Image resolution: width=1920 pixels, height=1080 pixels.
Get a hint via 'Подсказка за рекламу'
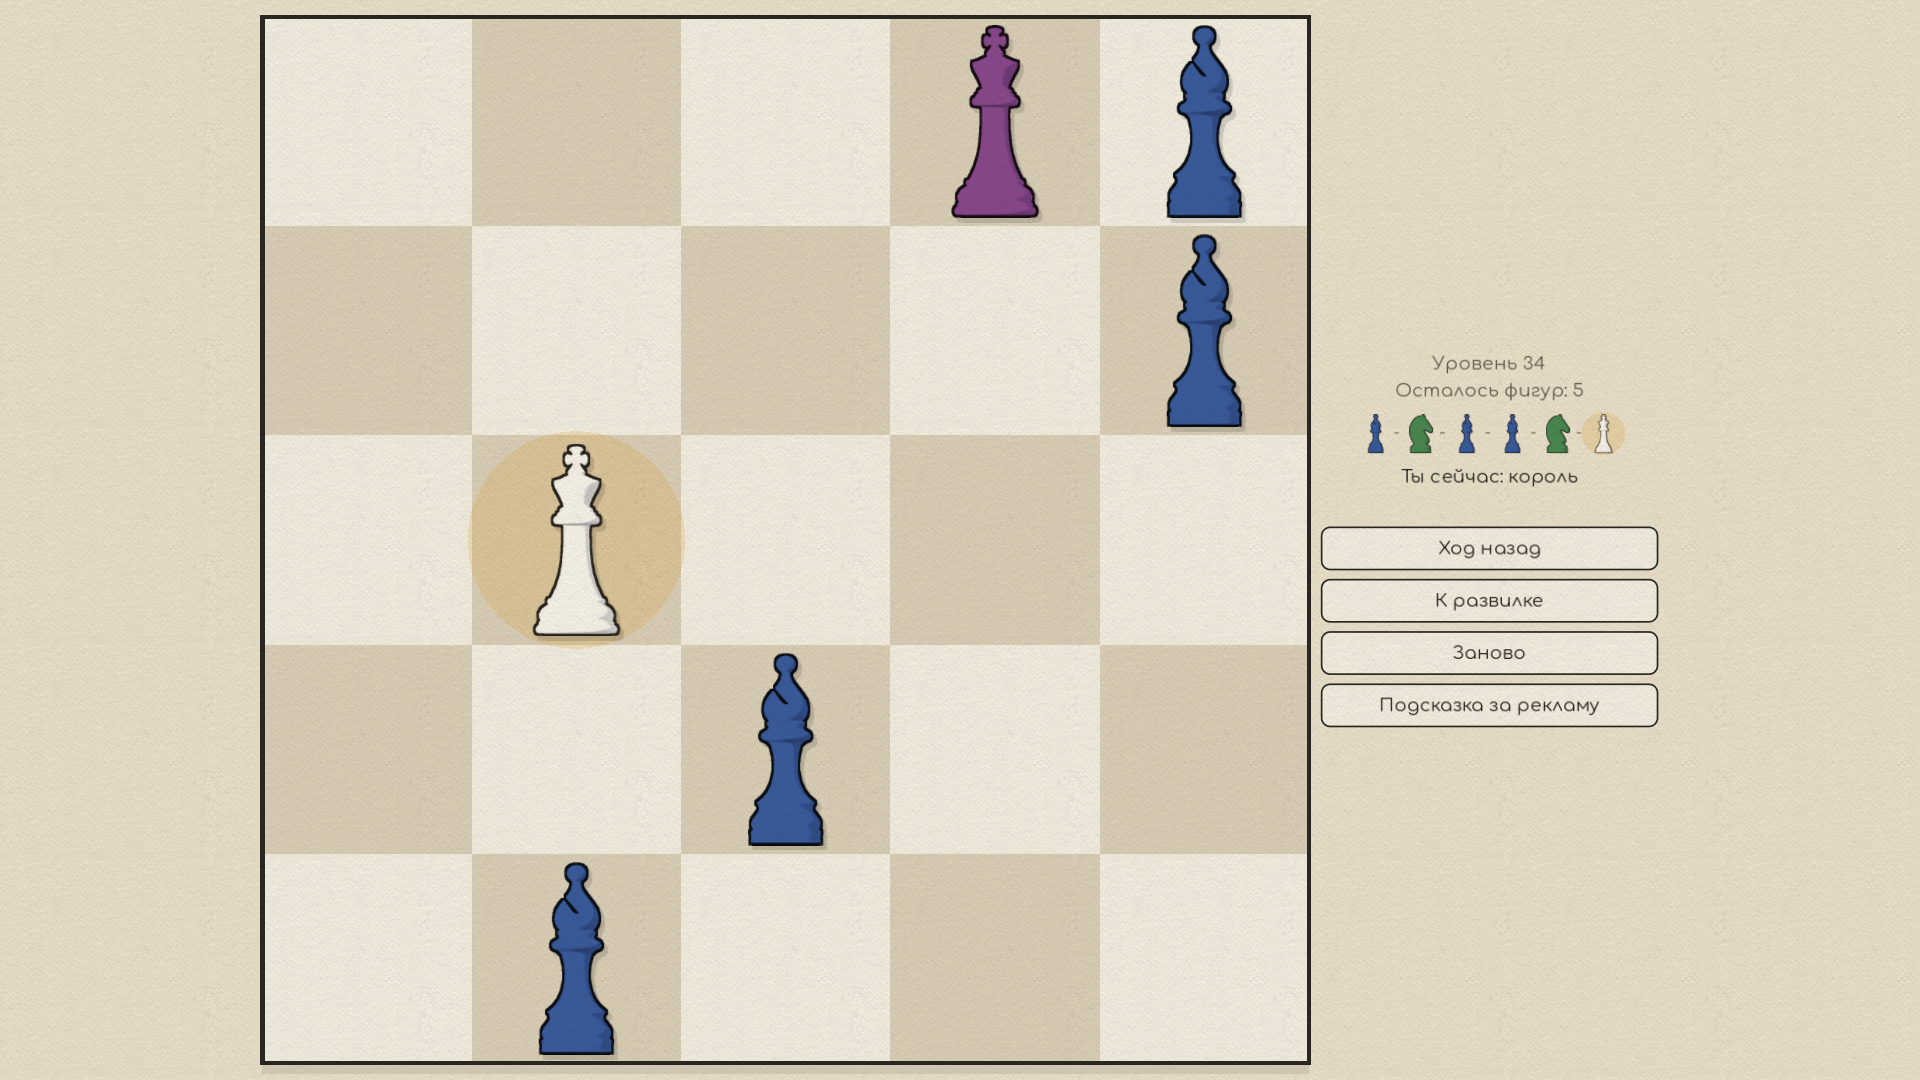tap(1489, 705)
